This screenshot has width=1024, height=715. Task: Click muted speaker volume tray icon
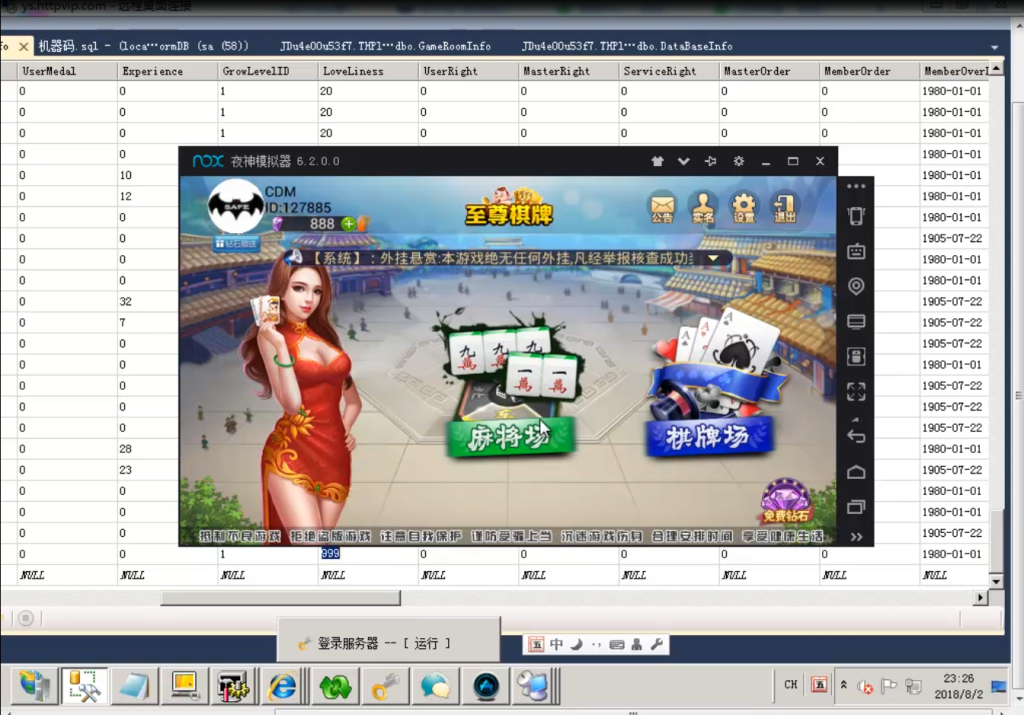[x=865, y=686]
